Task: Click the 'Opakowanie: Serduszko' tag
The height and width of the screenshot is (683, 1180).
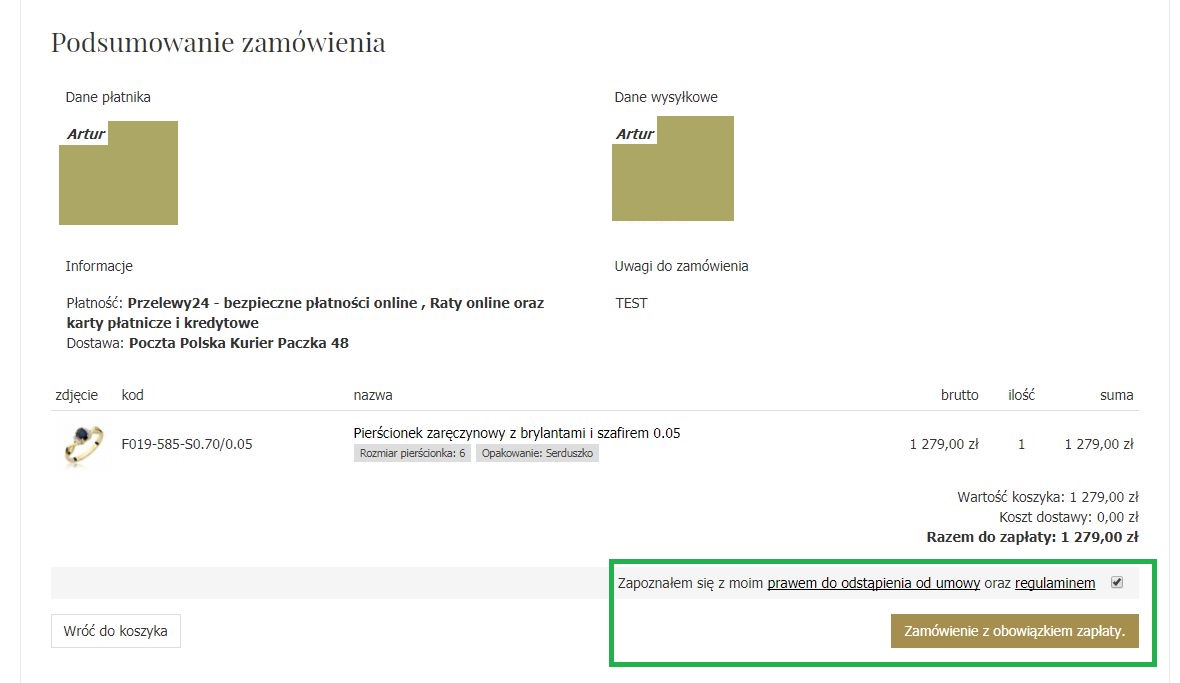Action: click(537, 453)
